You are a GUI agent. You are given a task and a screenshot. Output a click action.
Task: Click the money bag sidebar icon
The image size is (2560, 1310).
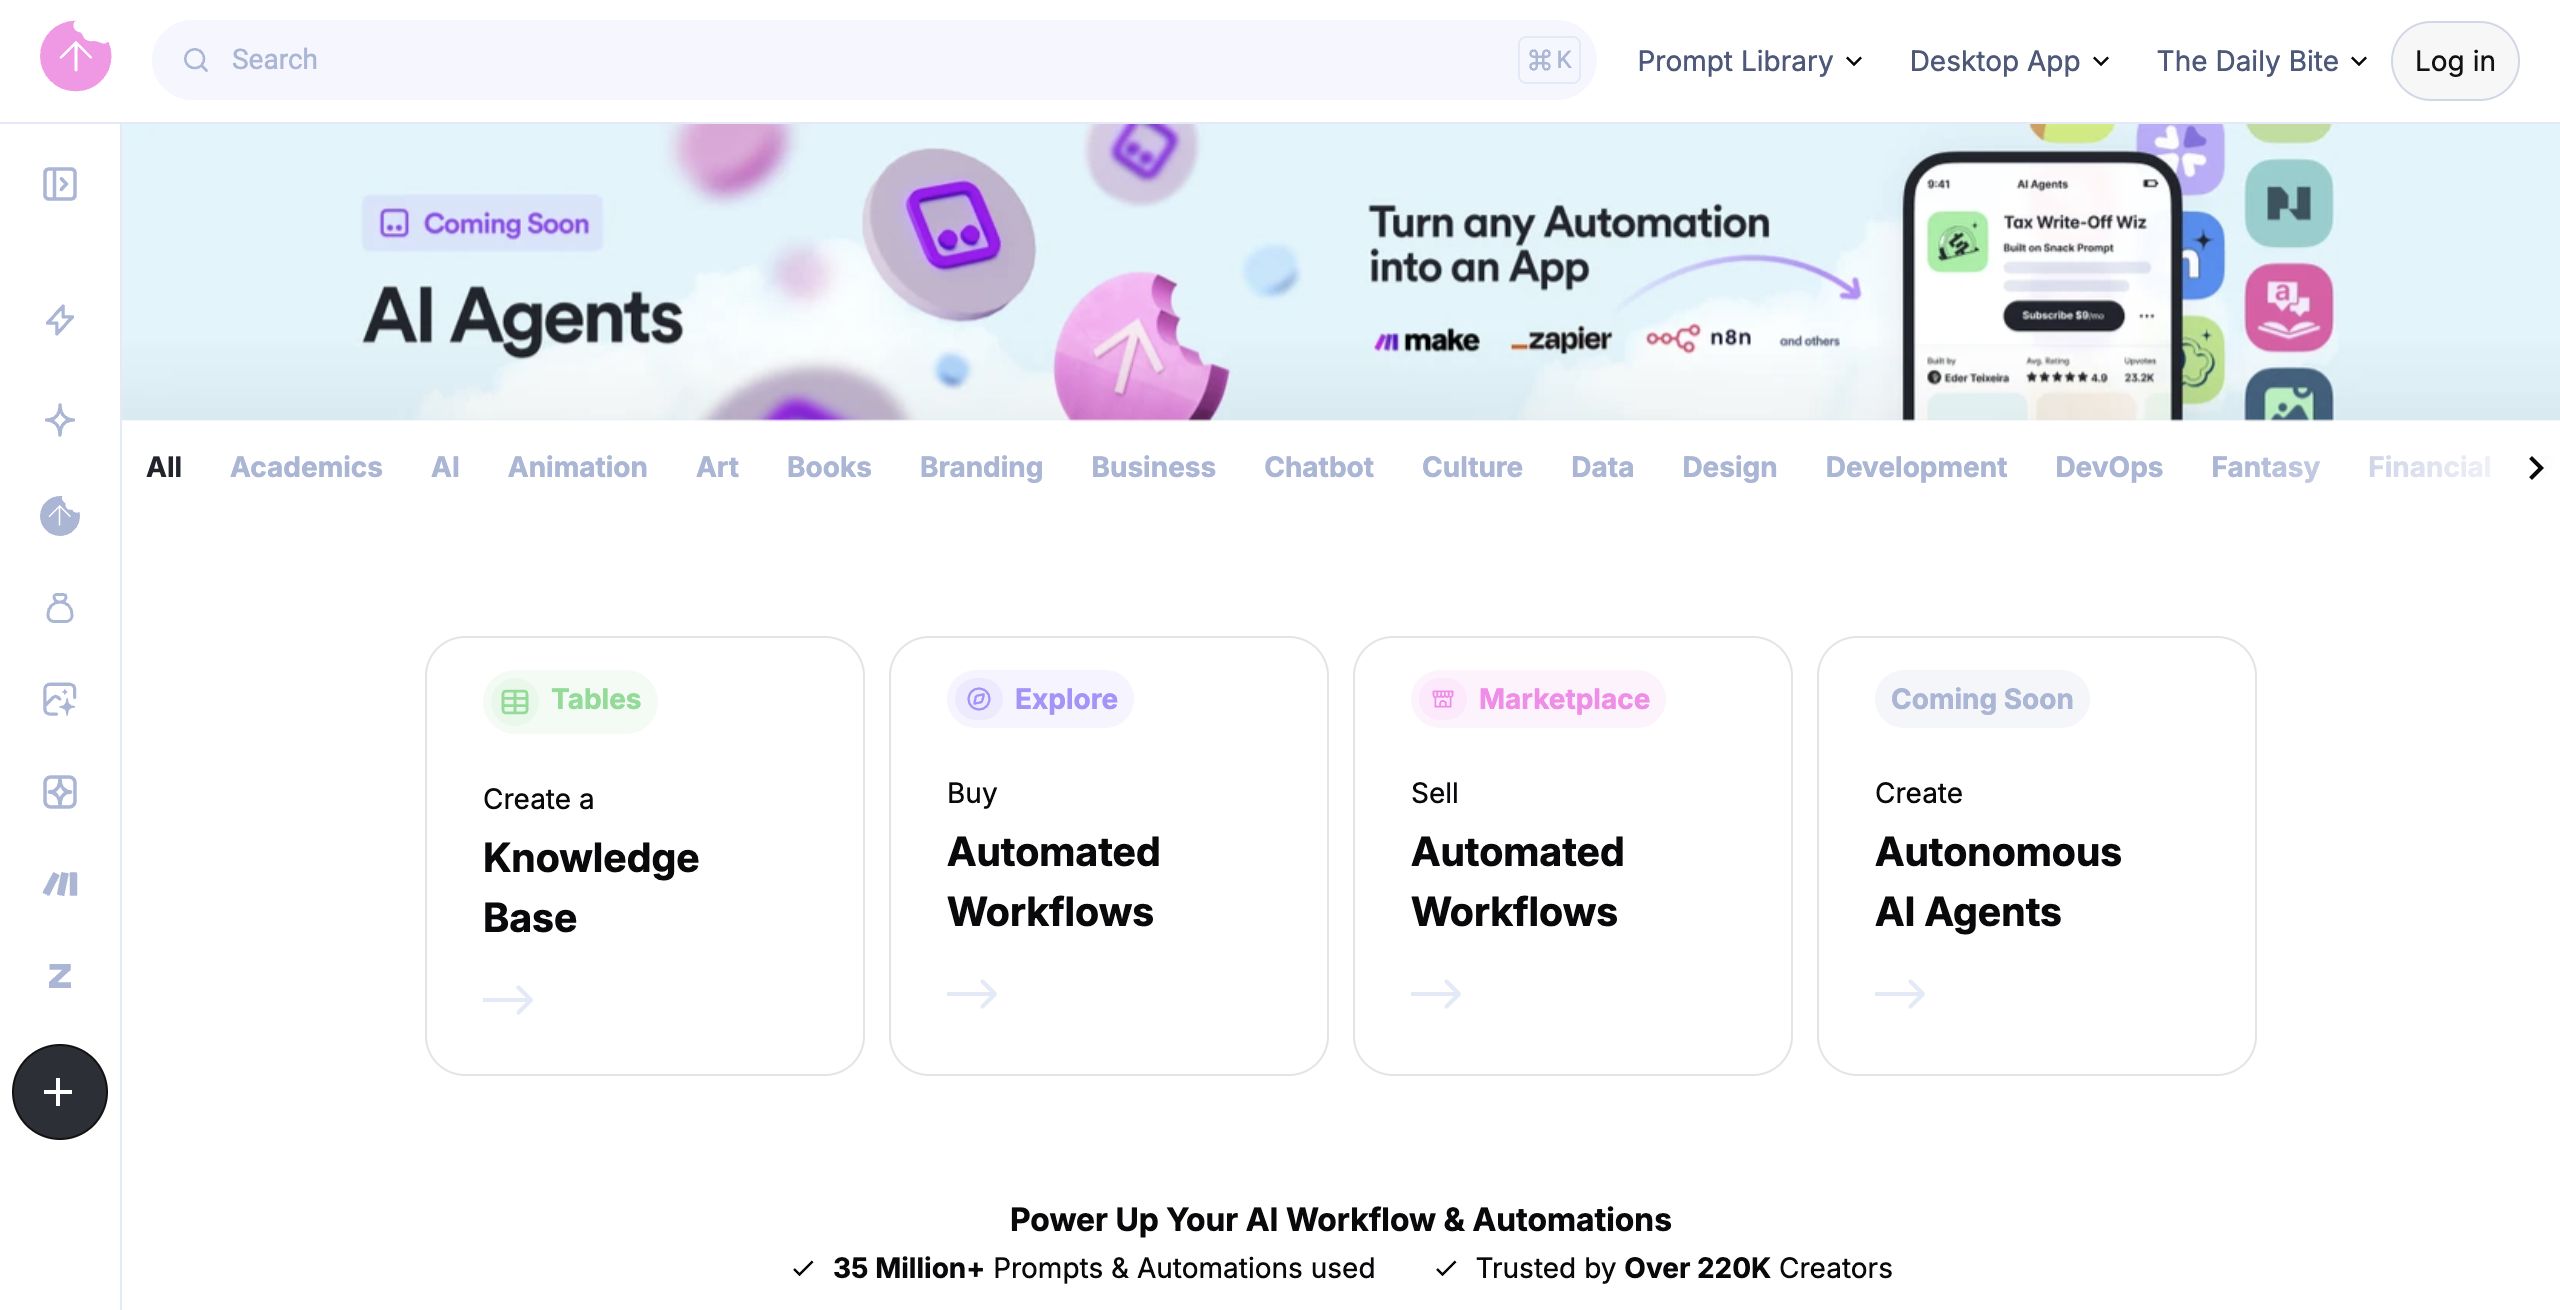(x=60, y=608)
